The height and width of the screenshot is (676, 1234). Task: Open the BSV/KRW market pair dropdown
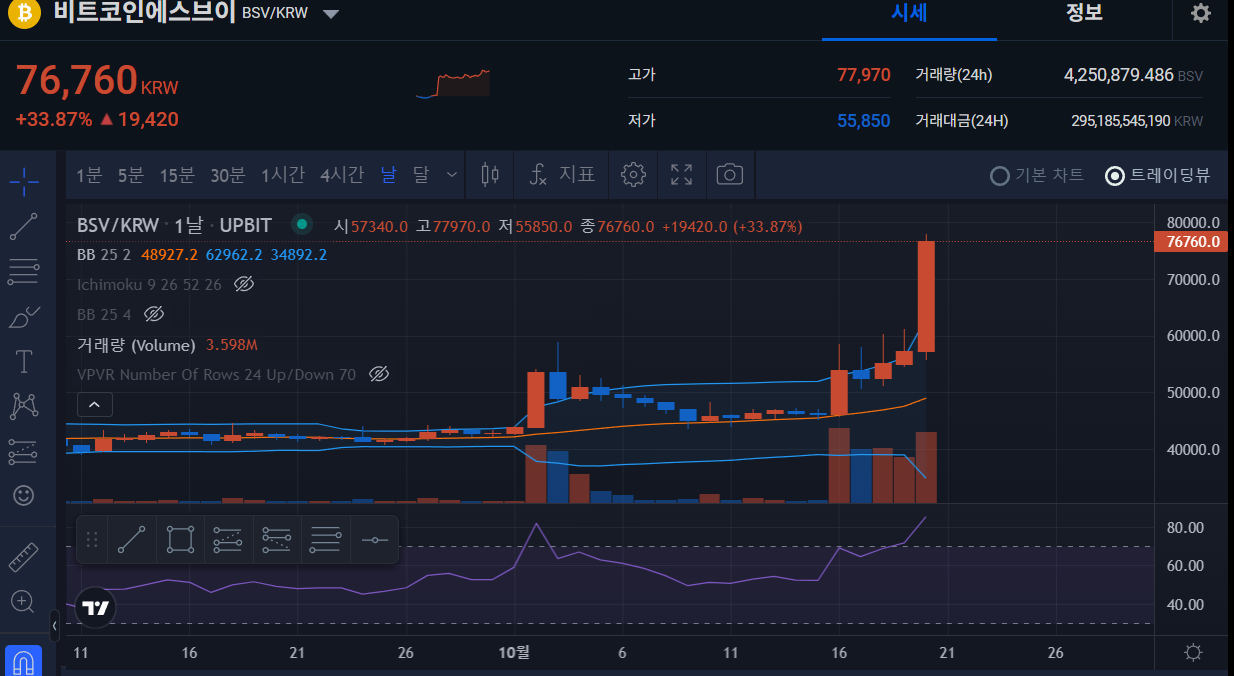coord(331,14)
